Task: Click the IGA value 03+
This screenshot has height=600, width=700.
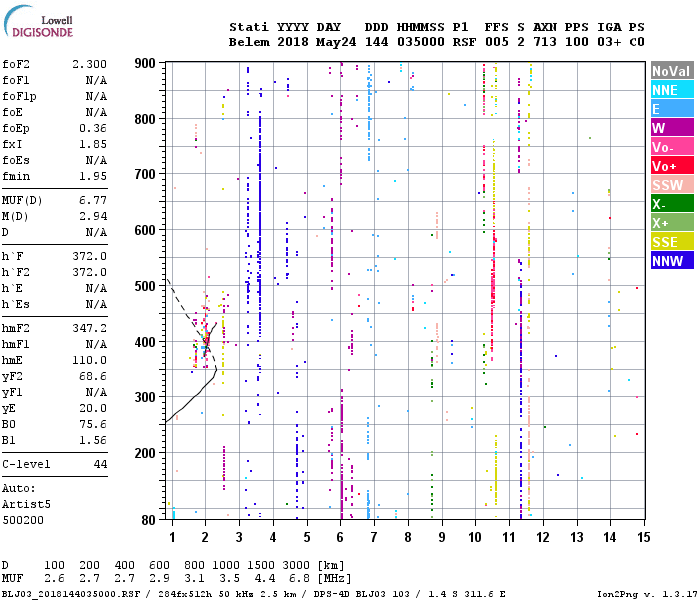Action: [x=609, y=42]
